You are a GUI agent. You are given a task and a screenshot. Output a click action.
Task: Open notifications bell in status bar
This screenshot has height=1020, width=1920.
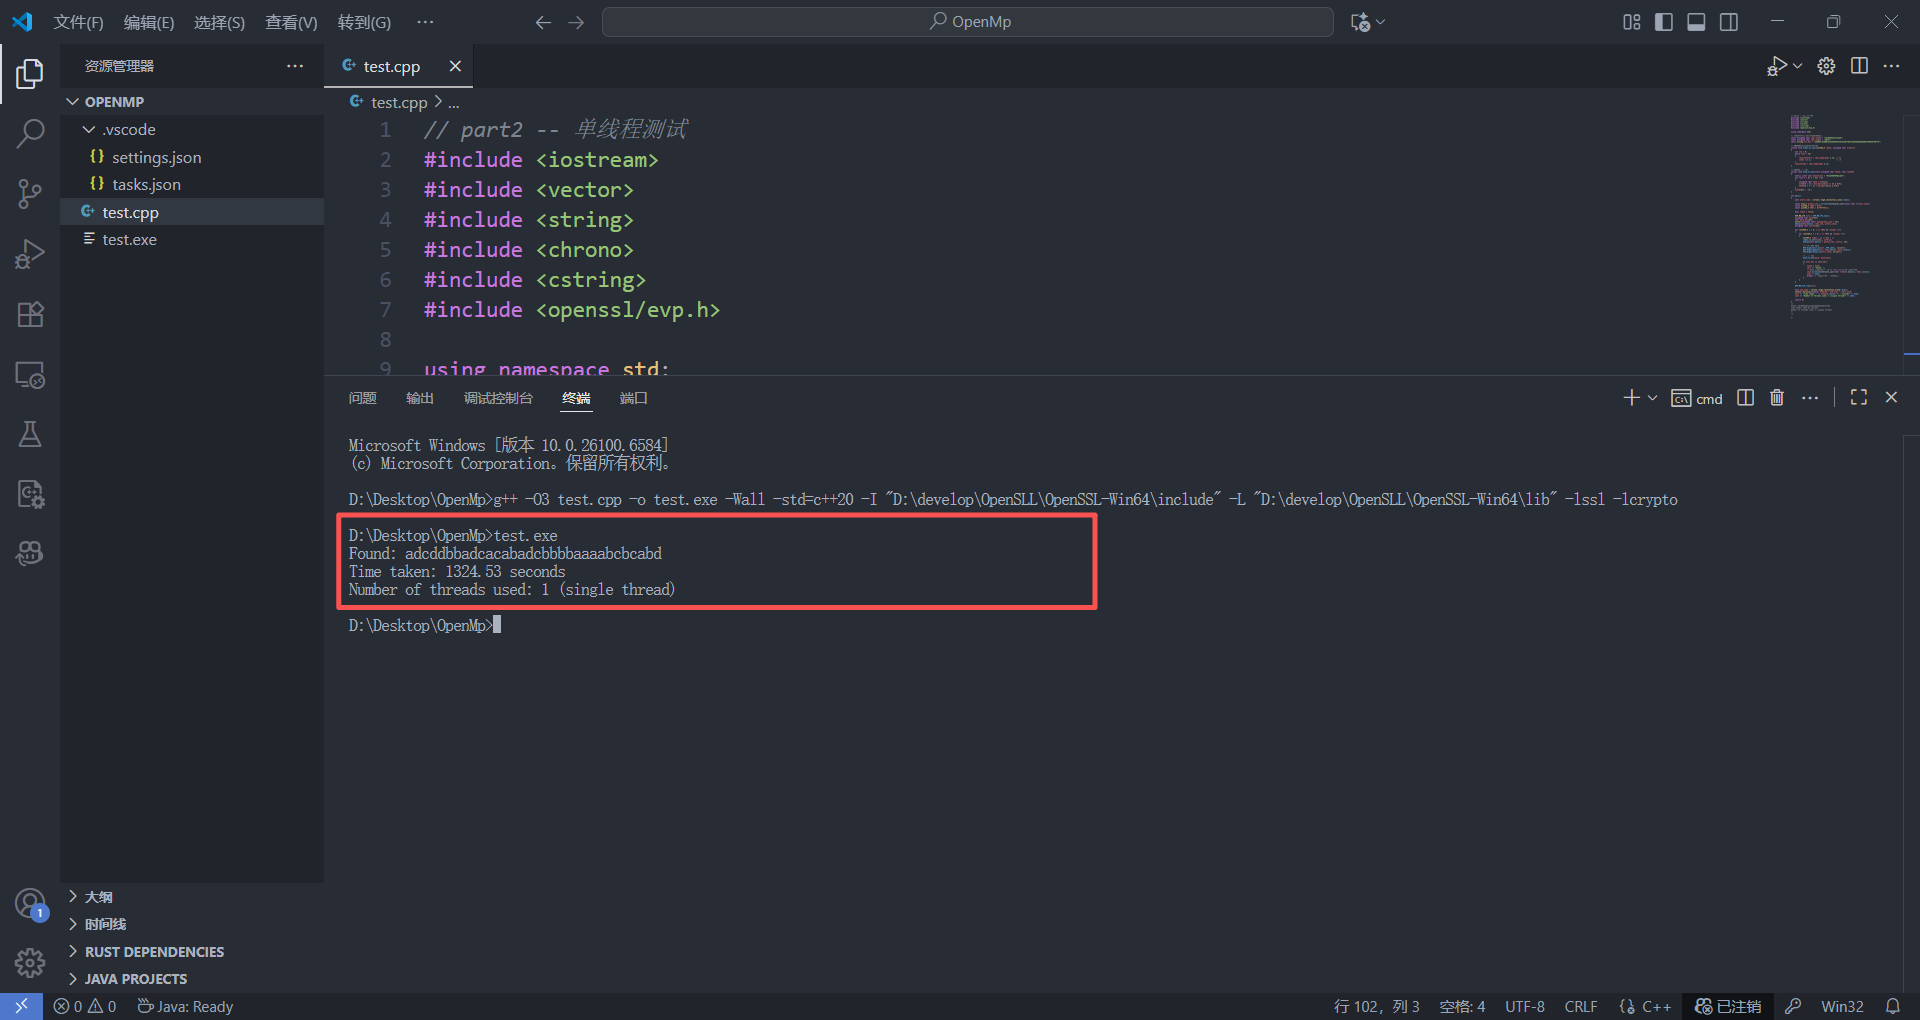1893,1006
